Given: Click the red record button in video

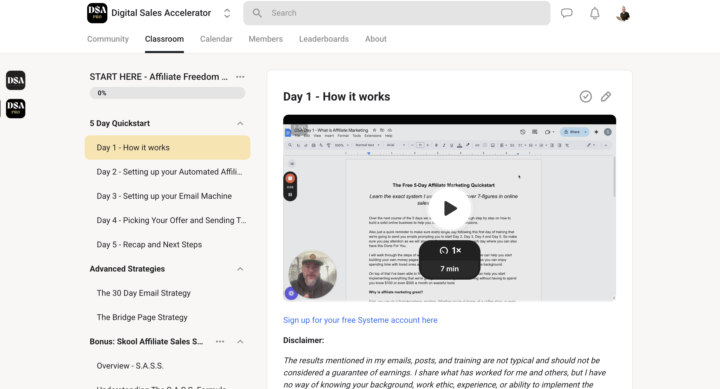Looking at the screenshot, I should [x=290, y=178].
